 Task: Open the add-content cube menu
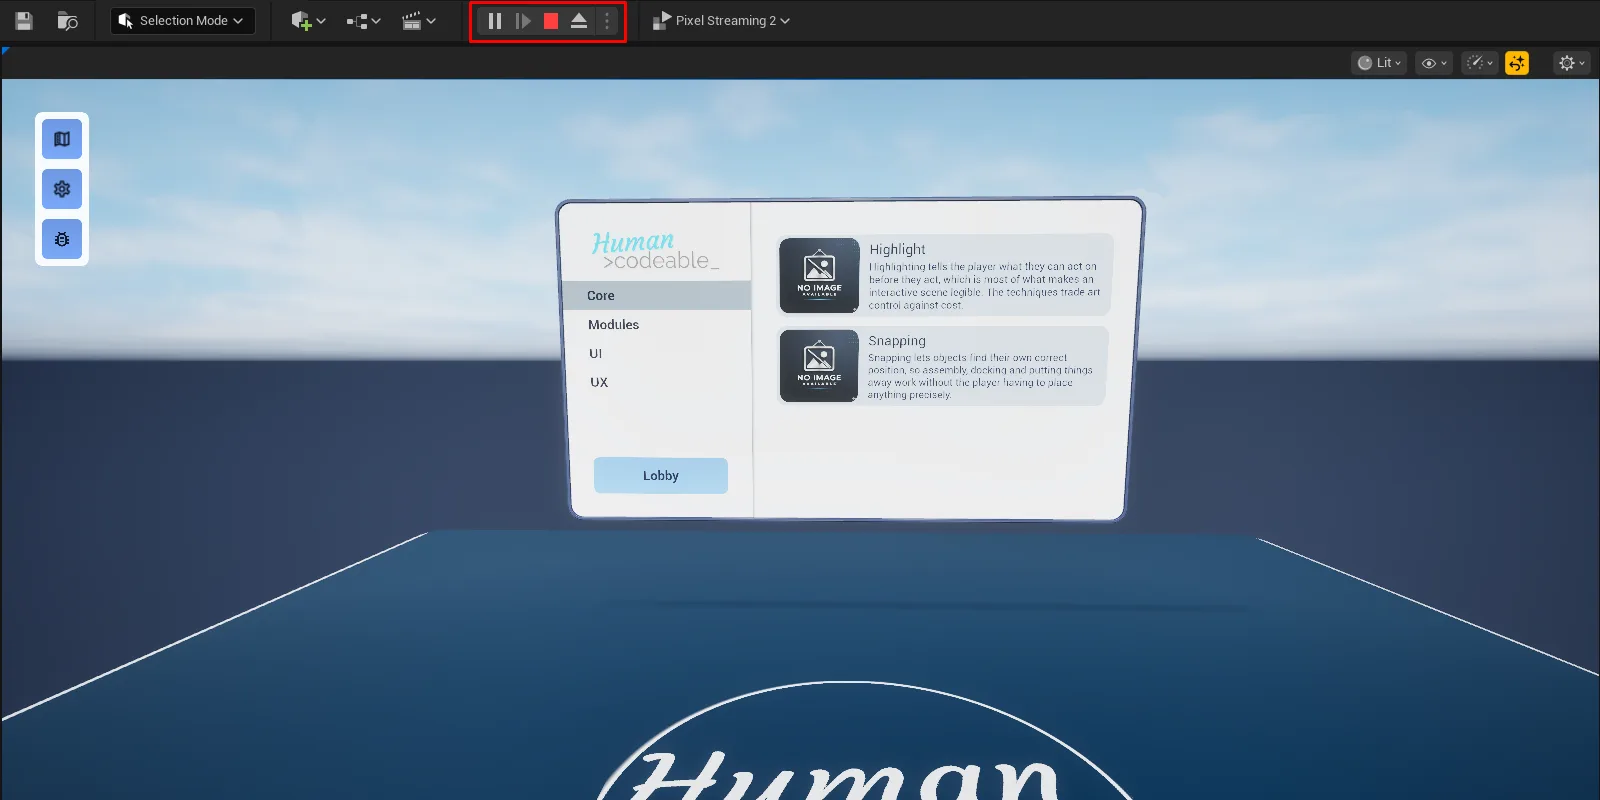coord(308,21)
